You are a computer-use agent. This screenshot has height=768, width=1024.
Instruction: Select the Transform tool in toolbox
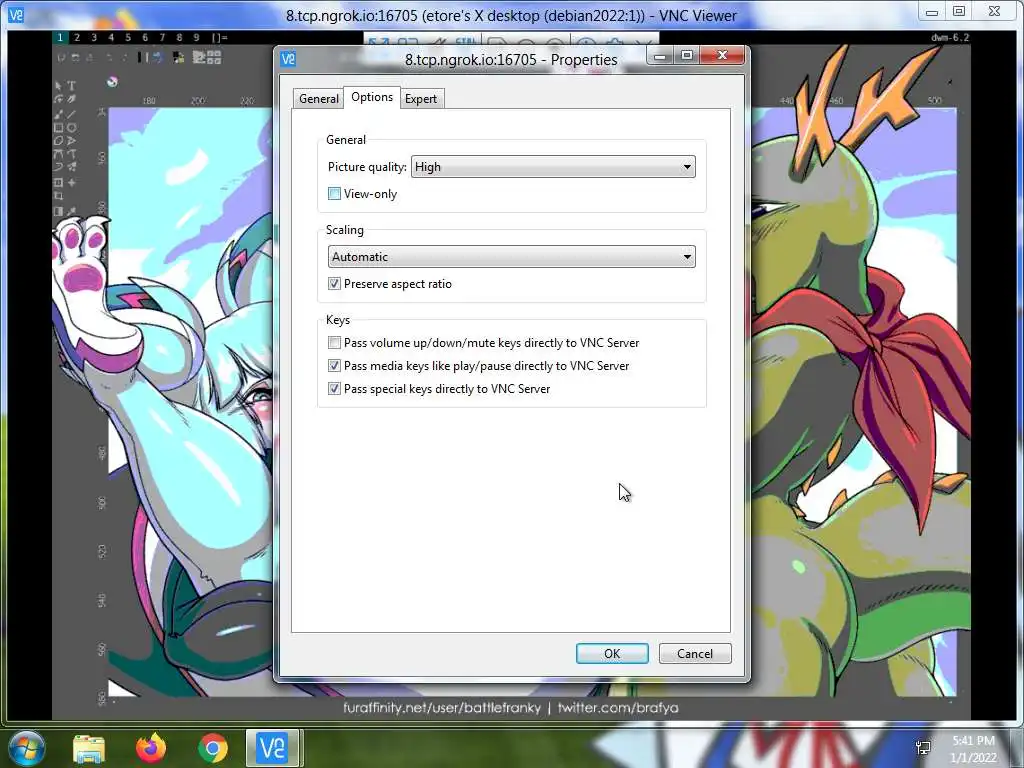(58, 182)
